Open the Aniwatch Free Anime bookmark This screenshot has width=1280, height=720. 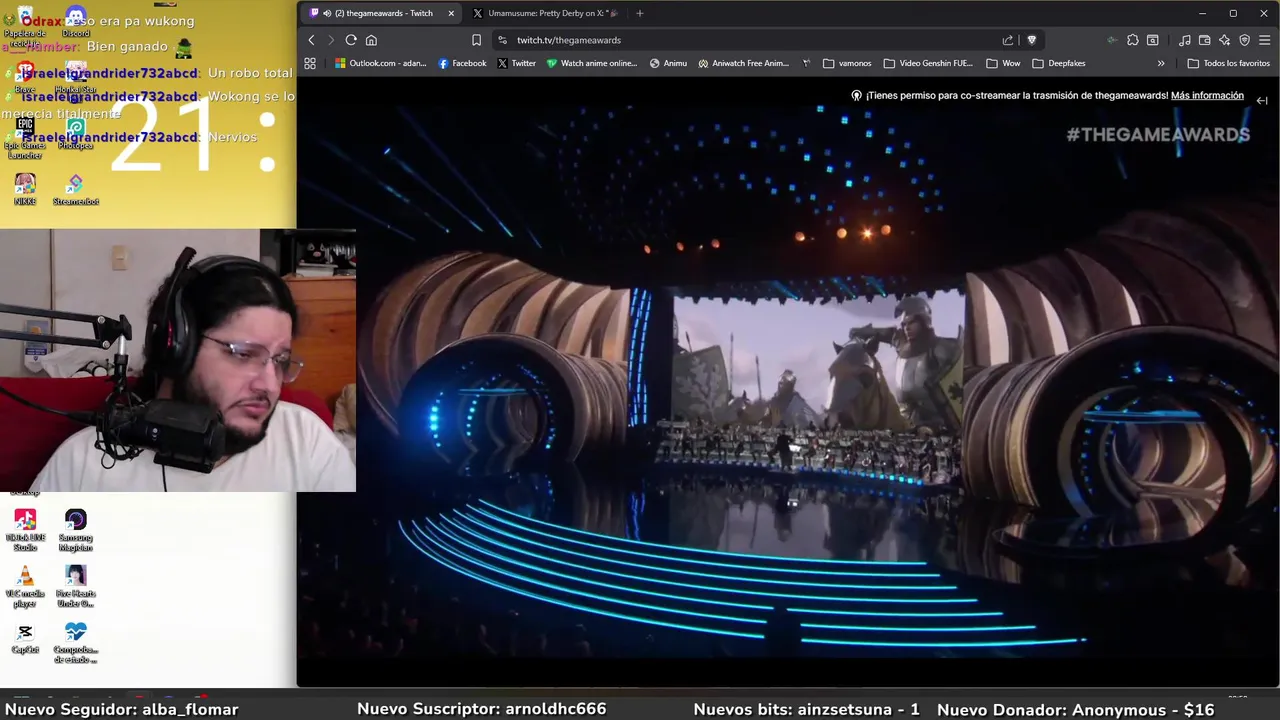point(744,63)
